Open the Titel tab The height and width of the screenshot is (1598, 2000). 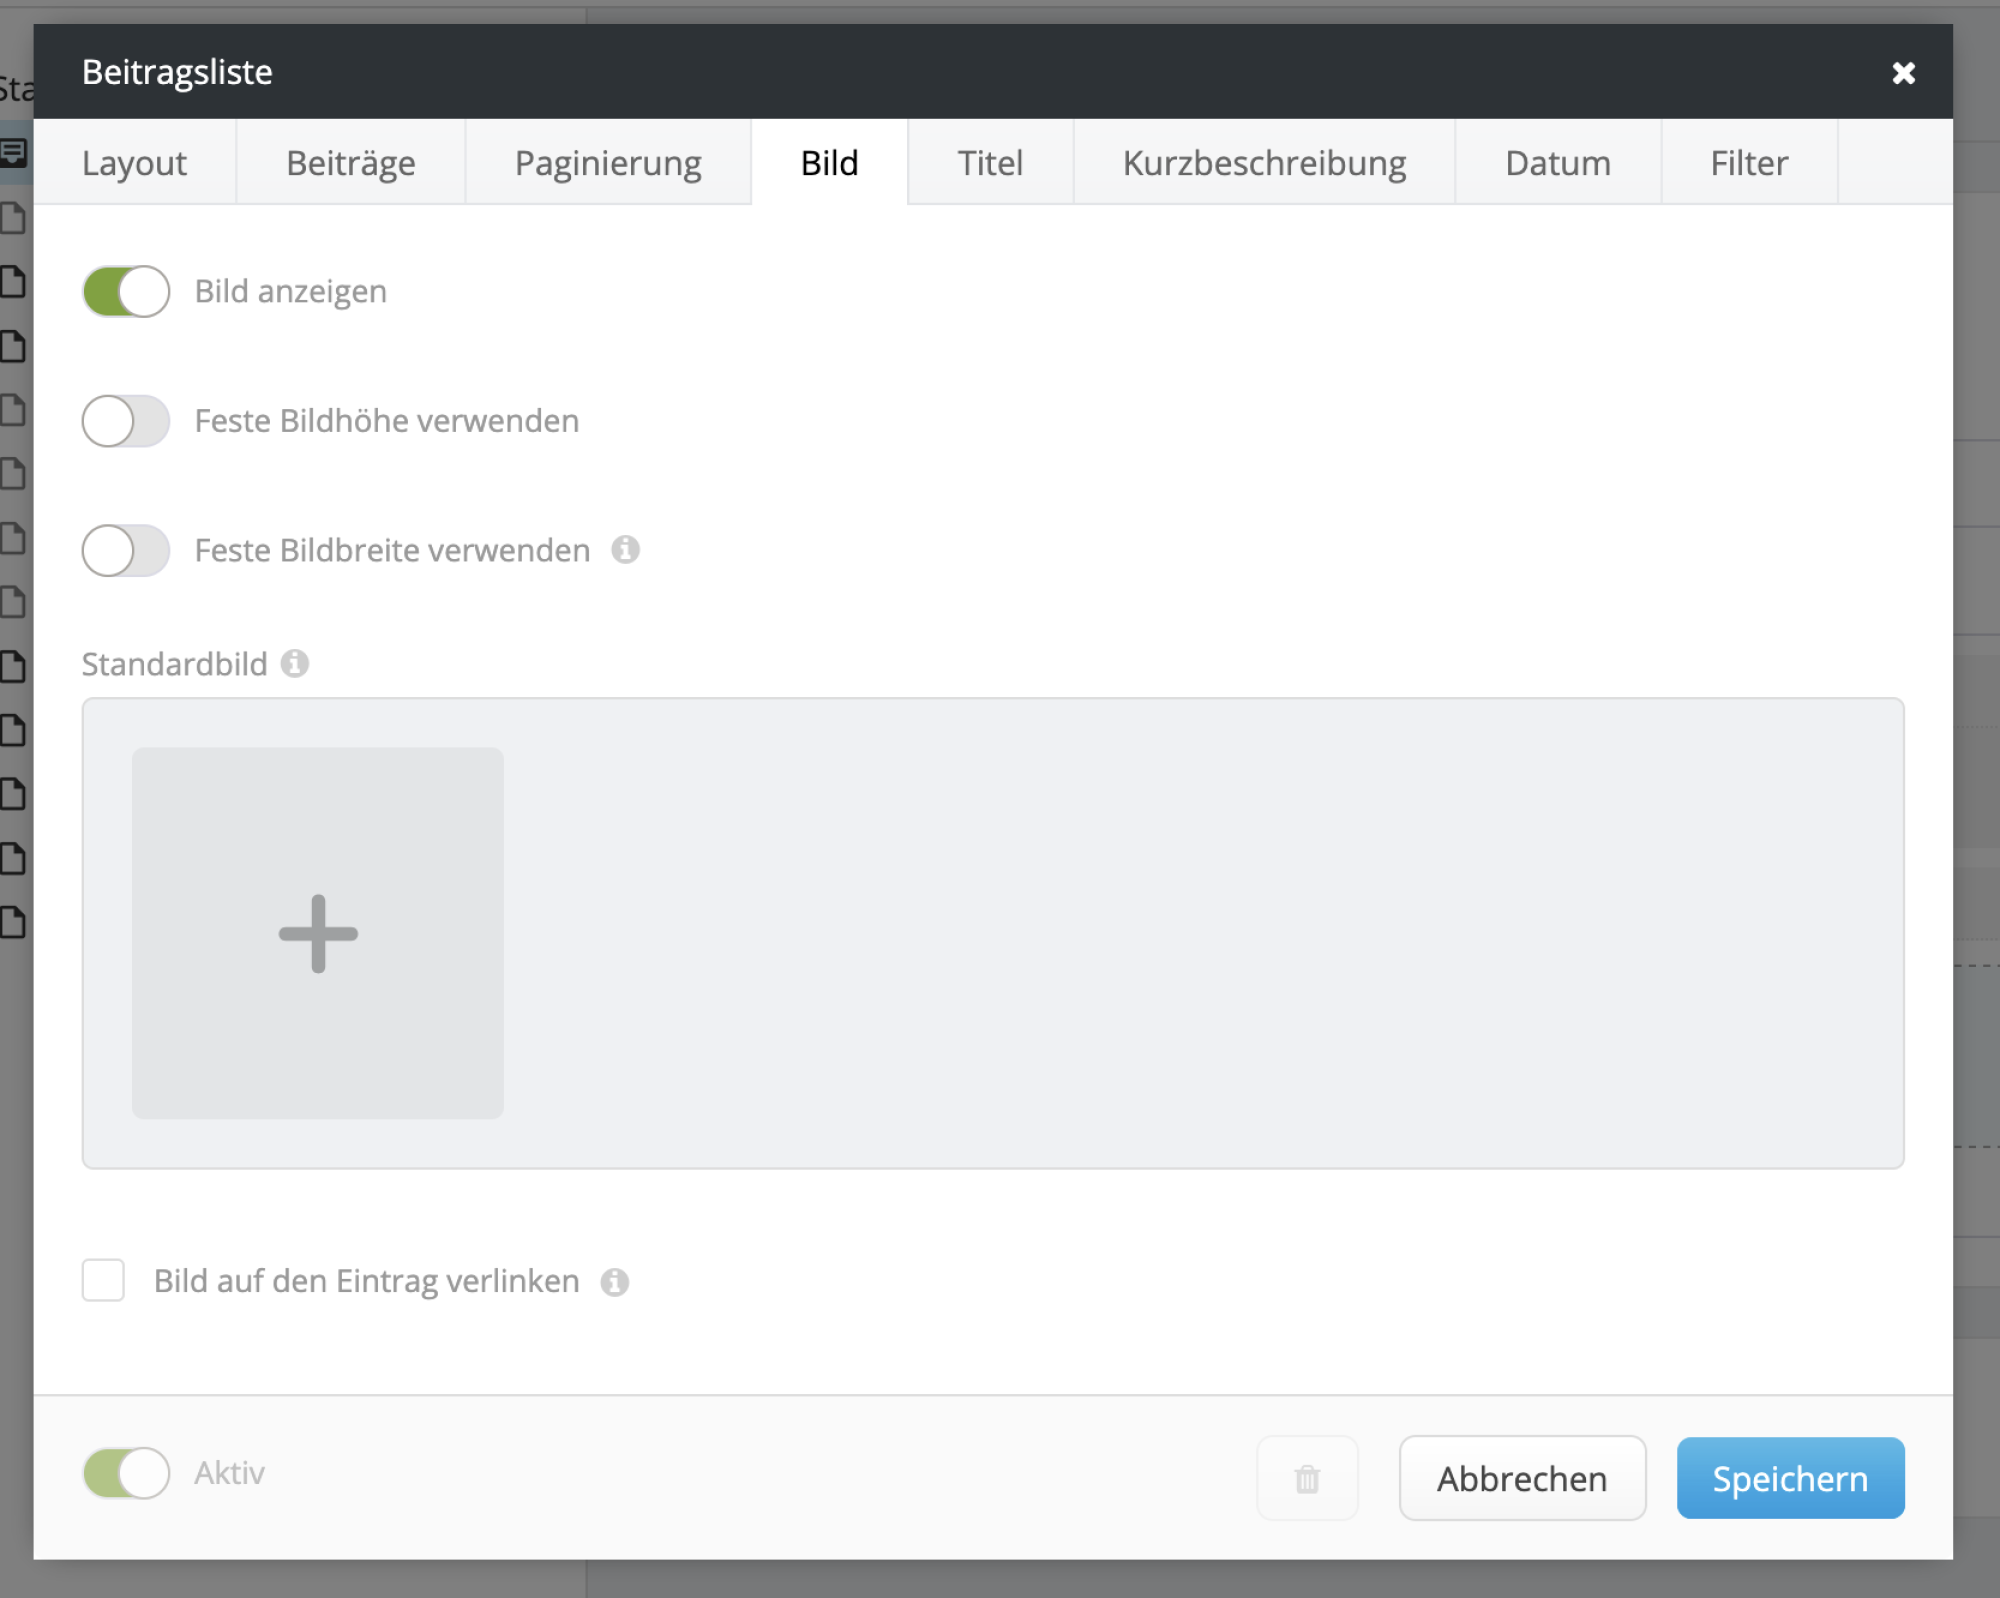pos(989,162)
